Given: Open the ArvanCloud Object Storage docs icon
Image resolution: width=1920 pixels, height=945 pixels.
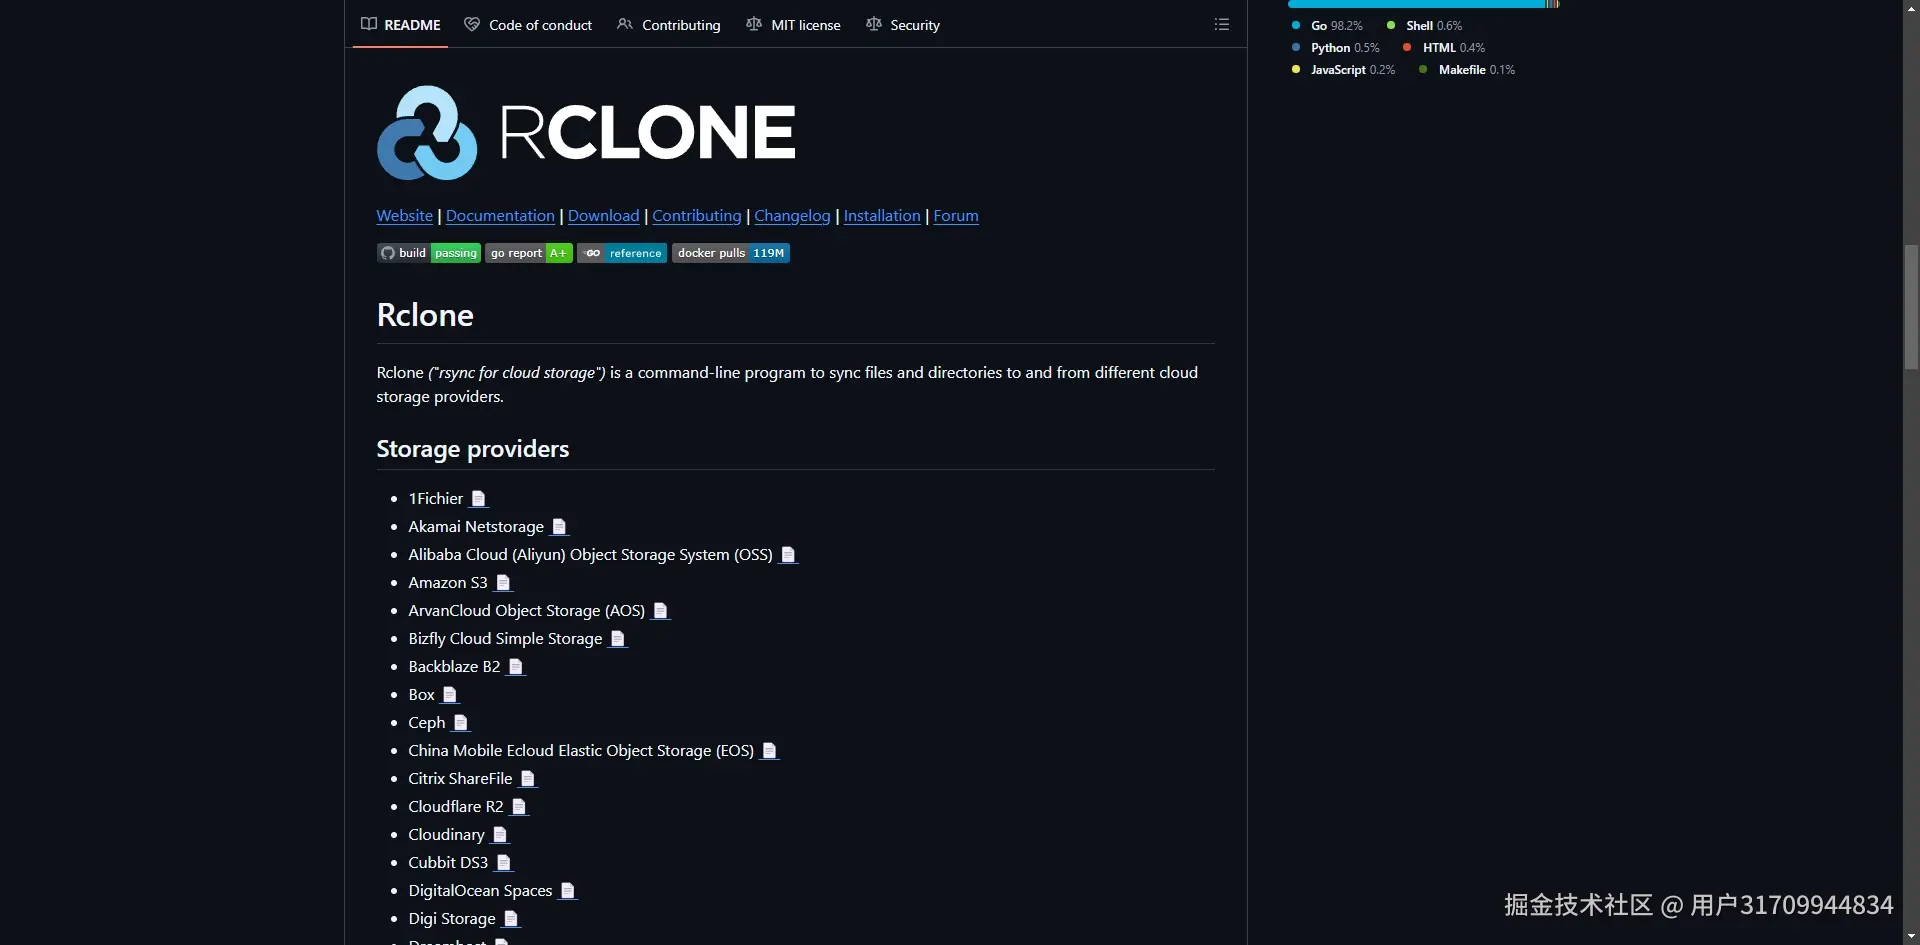Looking at the screenshot, I should (660, 611).
